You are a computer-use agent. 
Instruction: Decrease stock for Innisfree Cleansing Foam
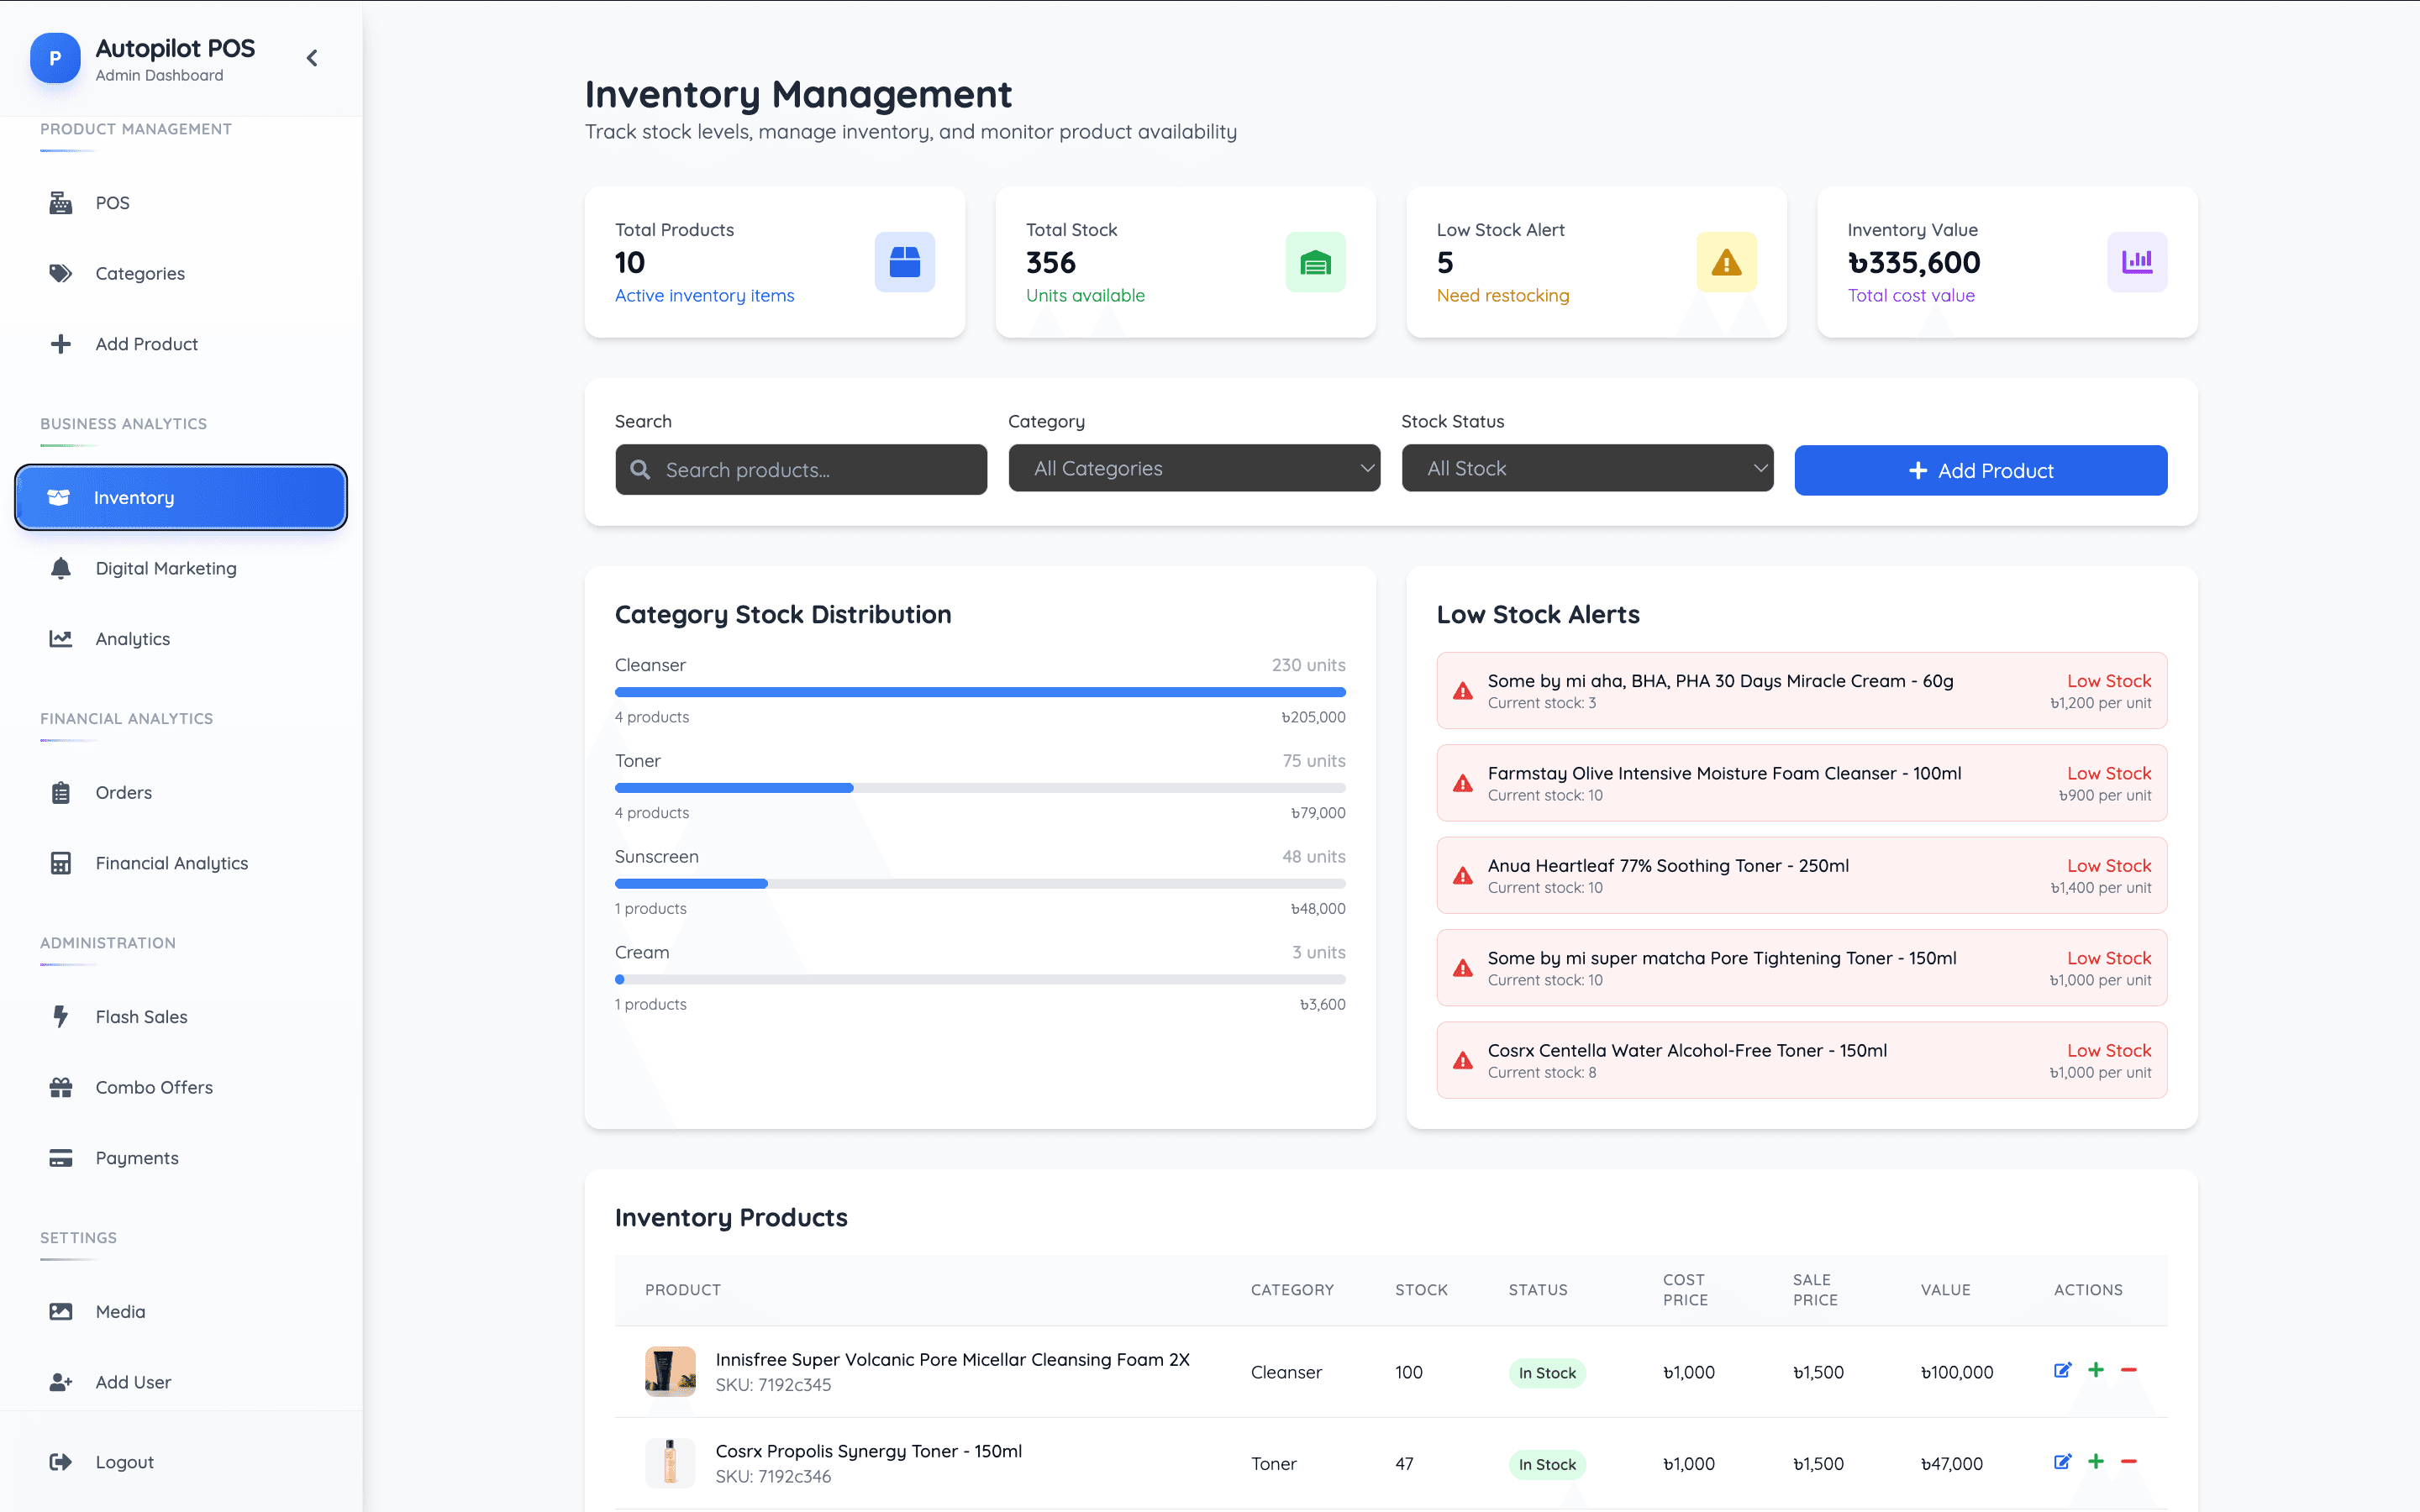2129,1370
